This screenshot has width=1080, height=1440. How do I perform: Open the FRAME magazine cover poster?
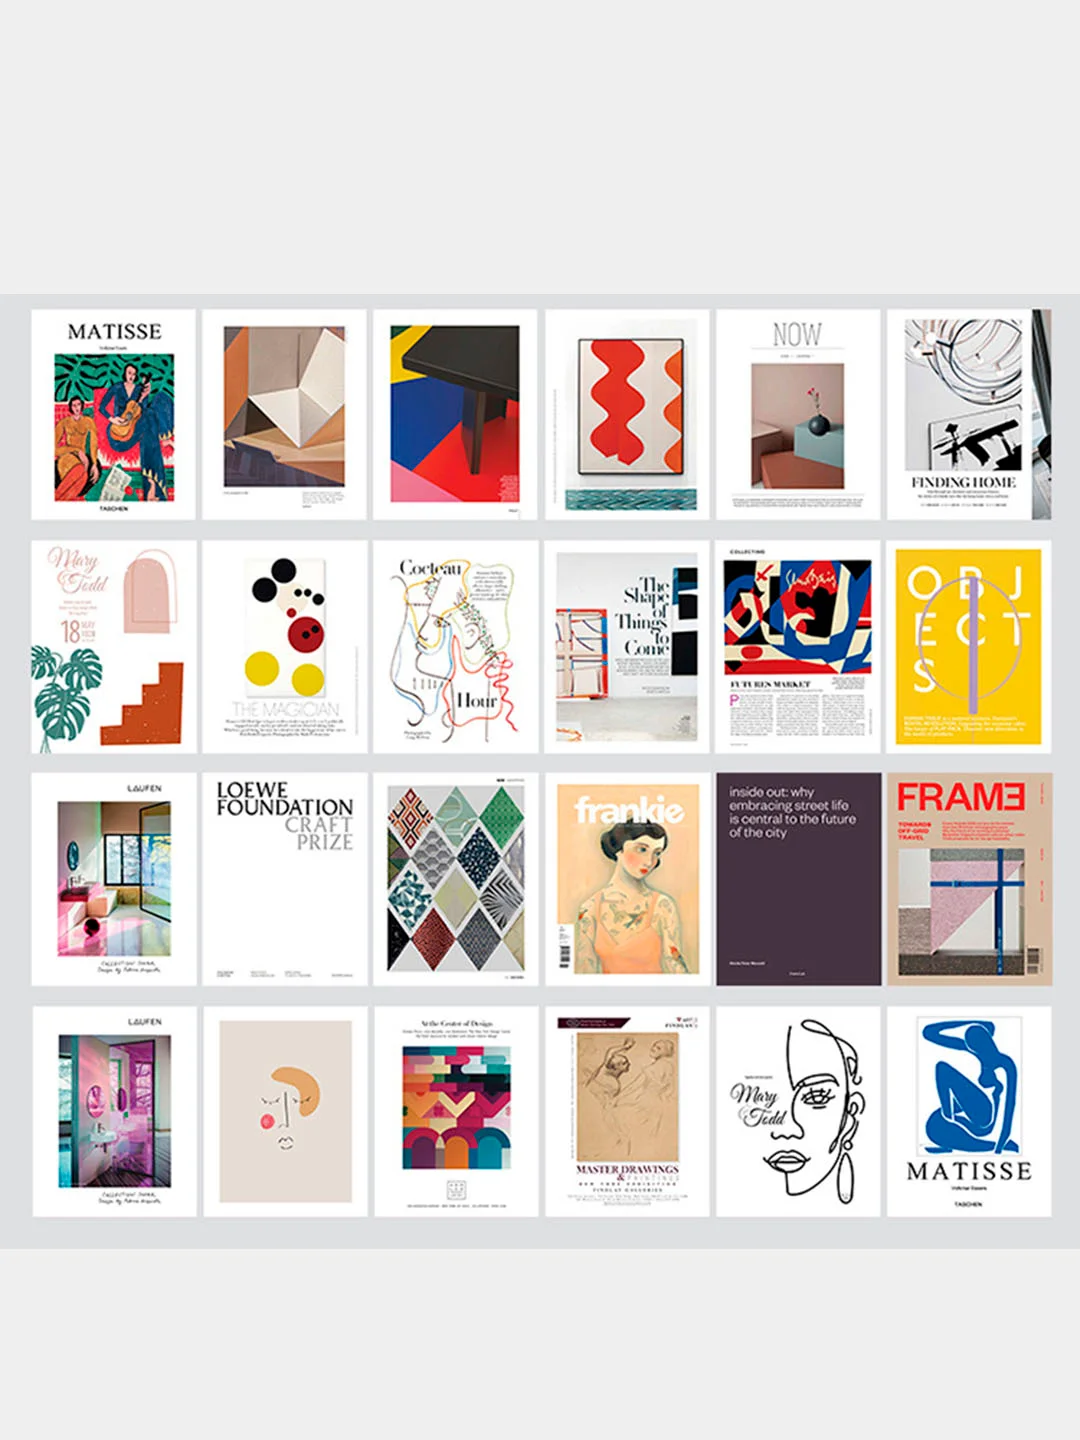click(x=969, y=879)
